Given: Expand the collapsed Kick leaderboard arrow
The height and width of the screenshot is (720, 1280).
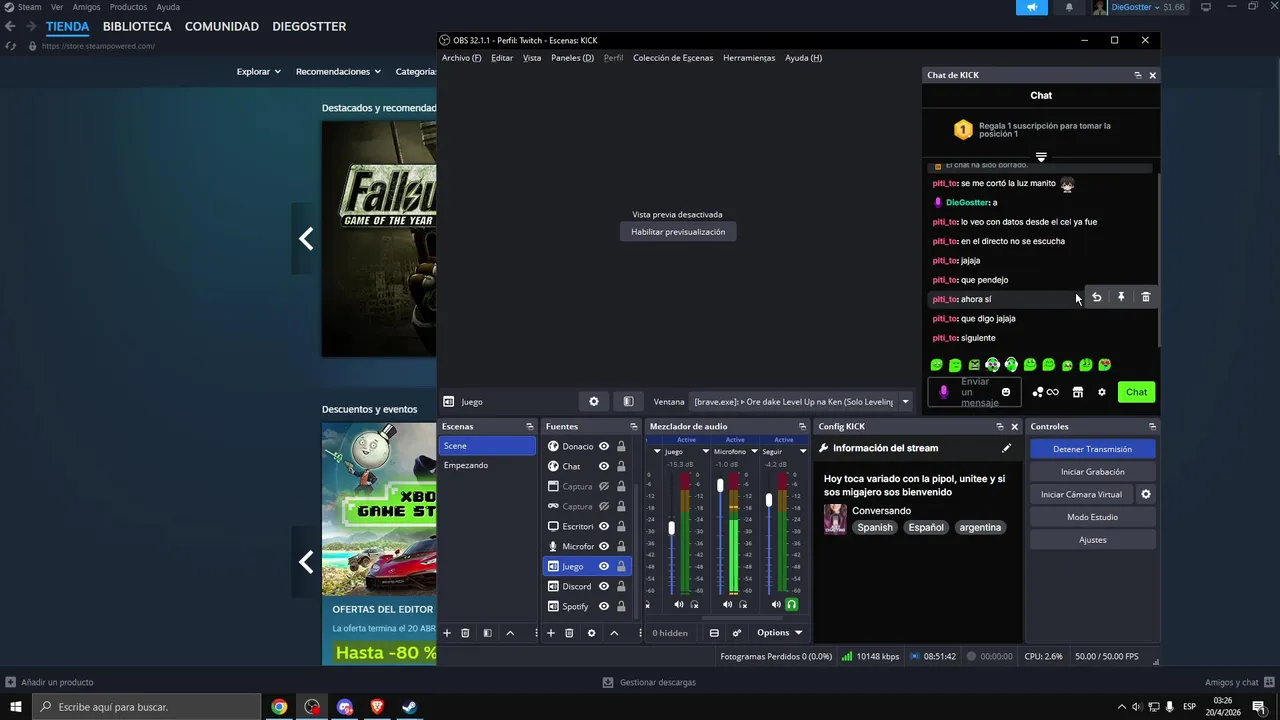Looking at the screenshot, I should [x=1041, y=157].
